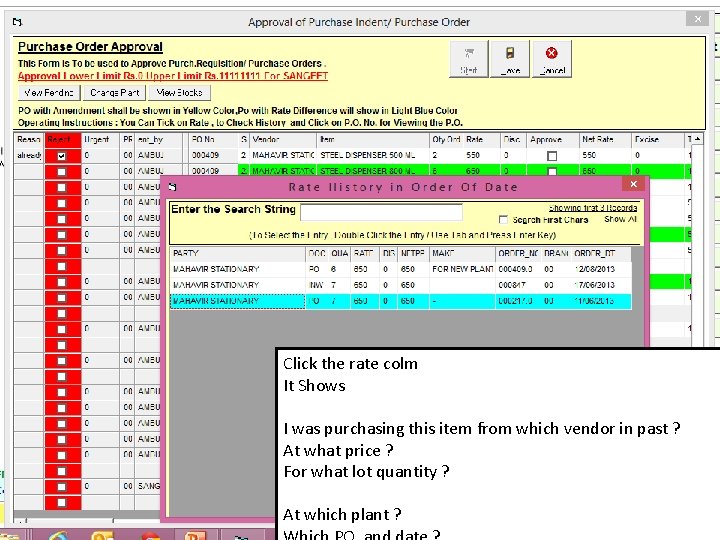Click the Net Rate column header

pyautogui.click(x=605, y=139)
